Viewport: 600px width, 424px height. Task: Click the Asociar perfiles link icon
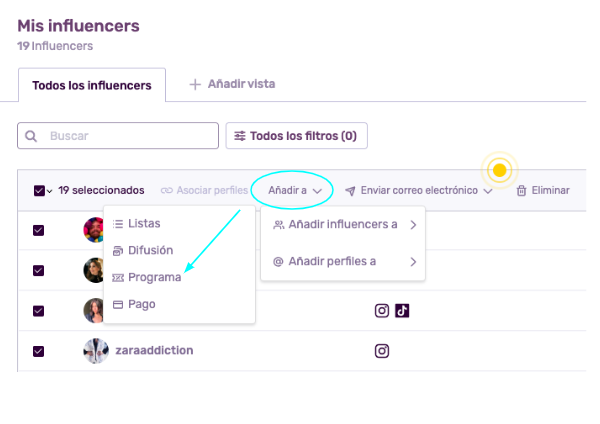[x=166, y=190]
